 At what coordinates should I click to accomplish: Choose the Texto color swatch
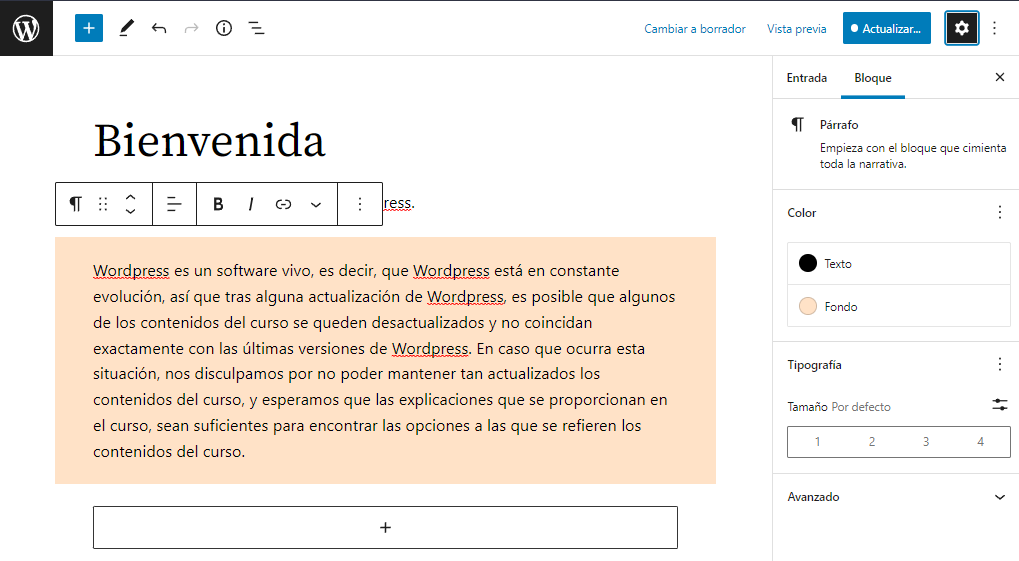[899, 263]
